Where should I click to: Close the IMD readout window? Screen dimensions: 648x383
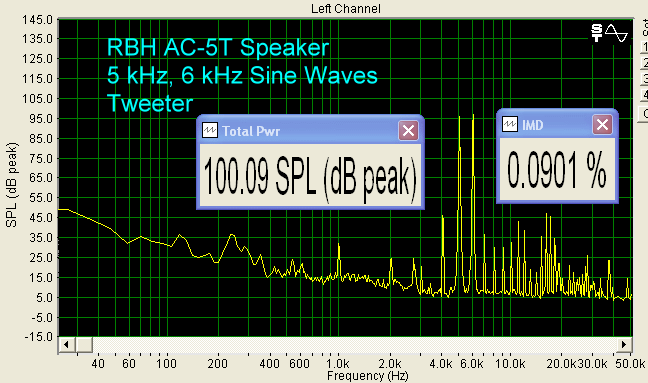tap(602, 124)
